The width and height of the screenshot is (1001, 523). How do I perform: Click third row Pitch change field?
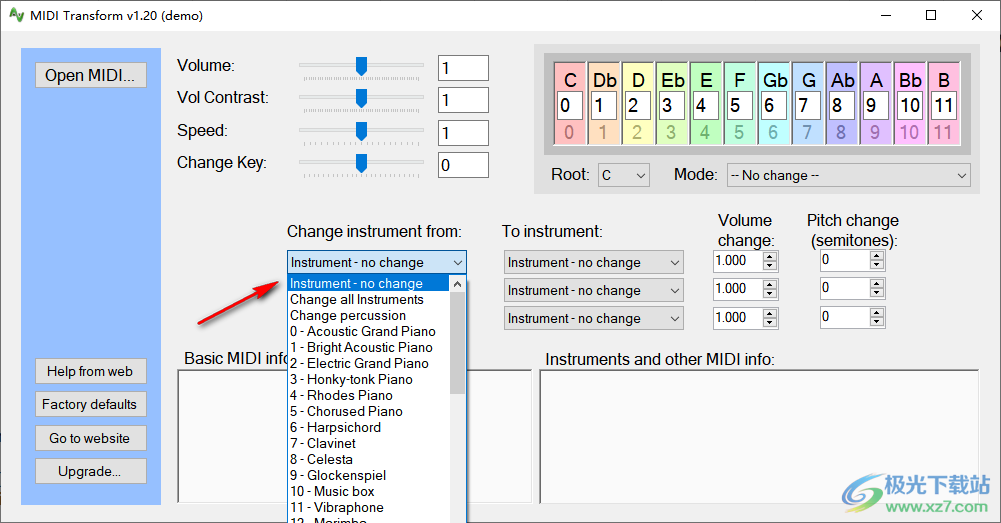tap(845, 317)
